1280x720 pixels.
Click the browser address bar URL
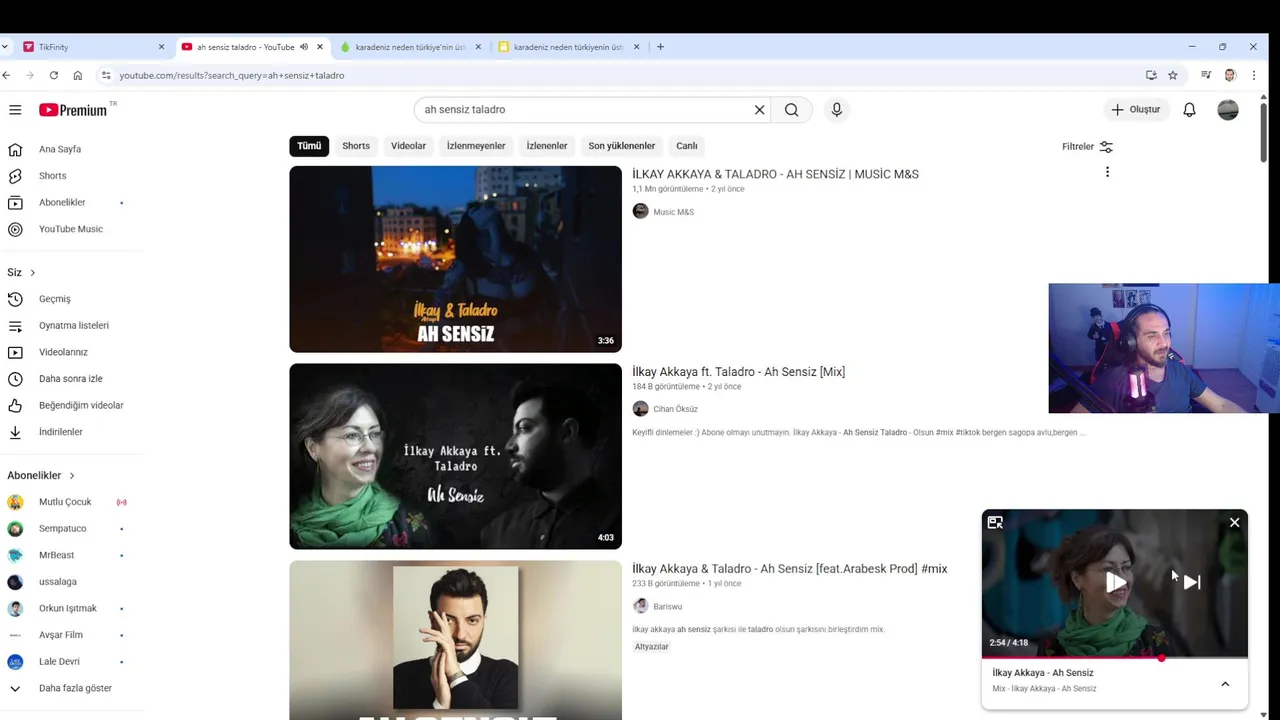231,75
